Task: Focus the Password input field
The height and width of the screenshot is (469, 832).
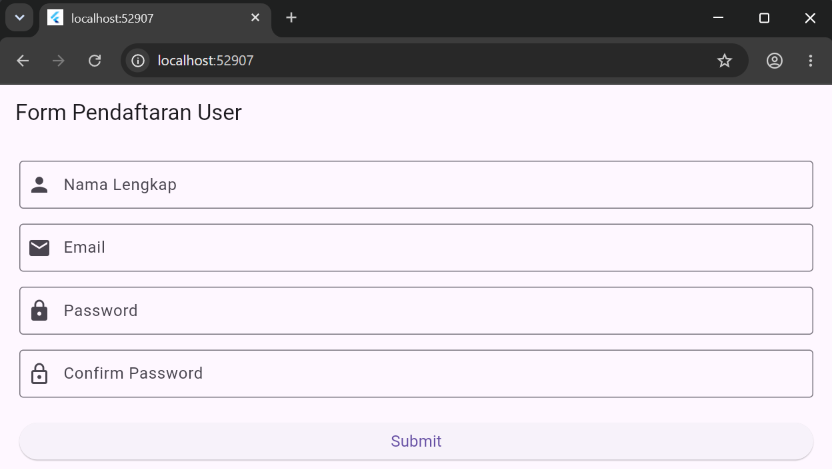Action: click(416, 310)
